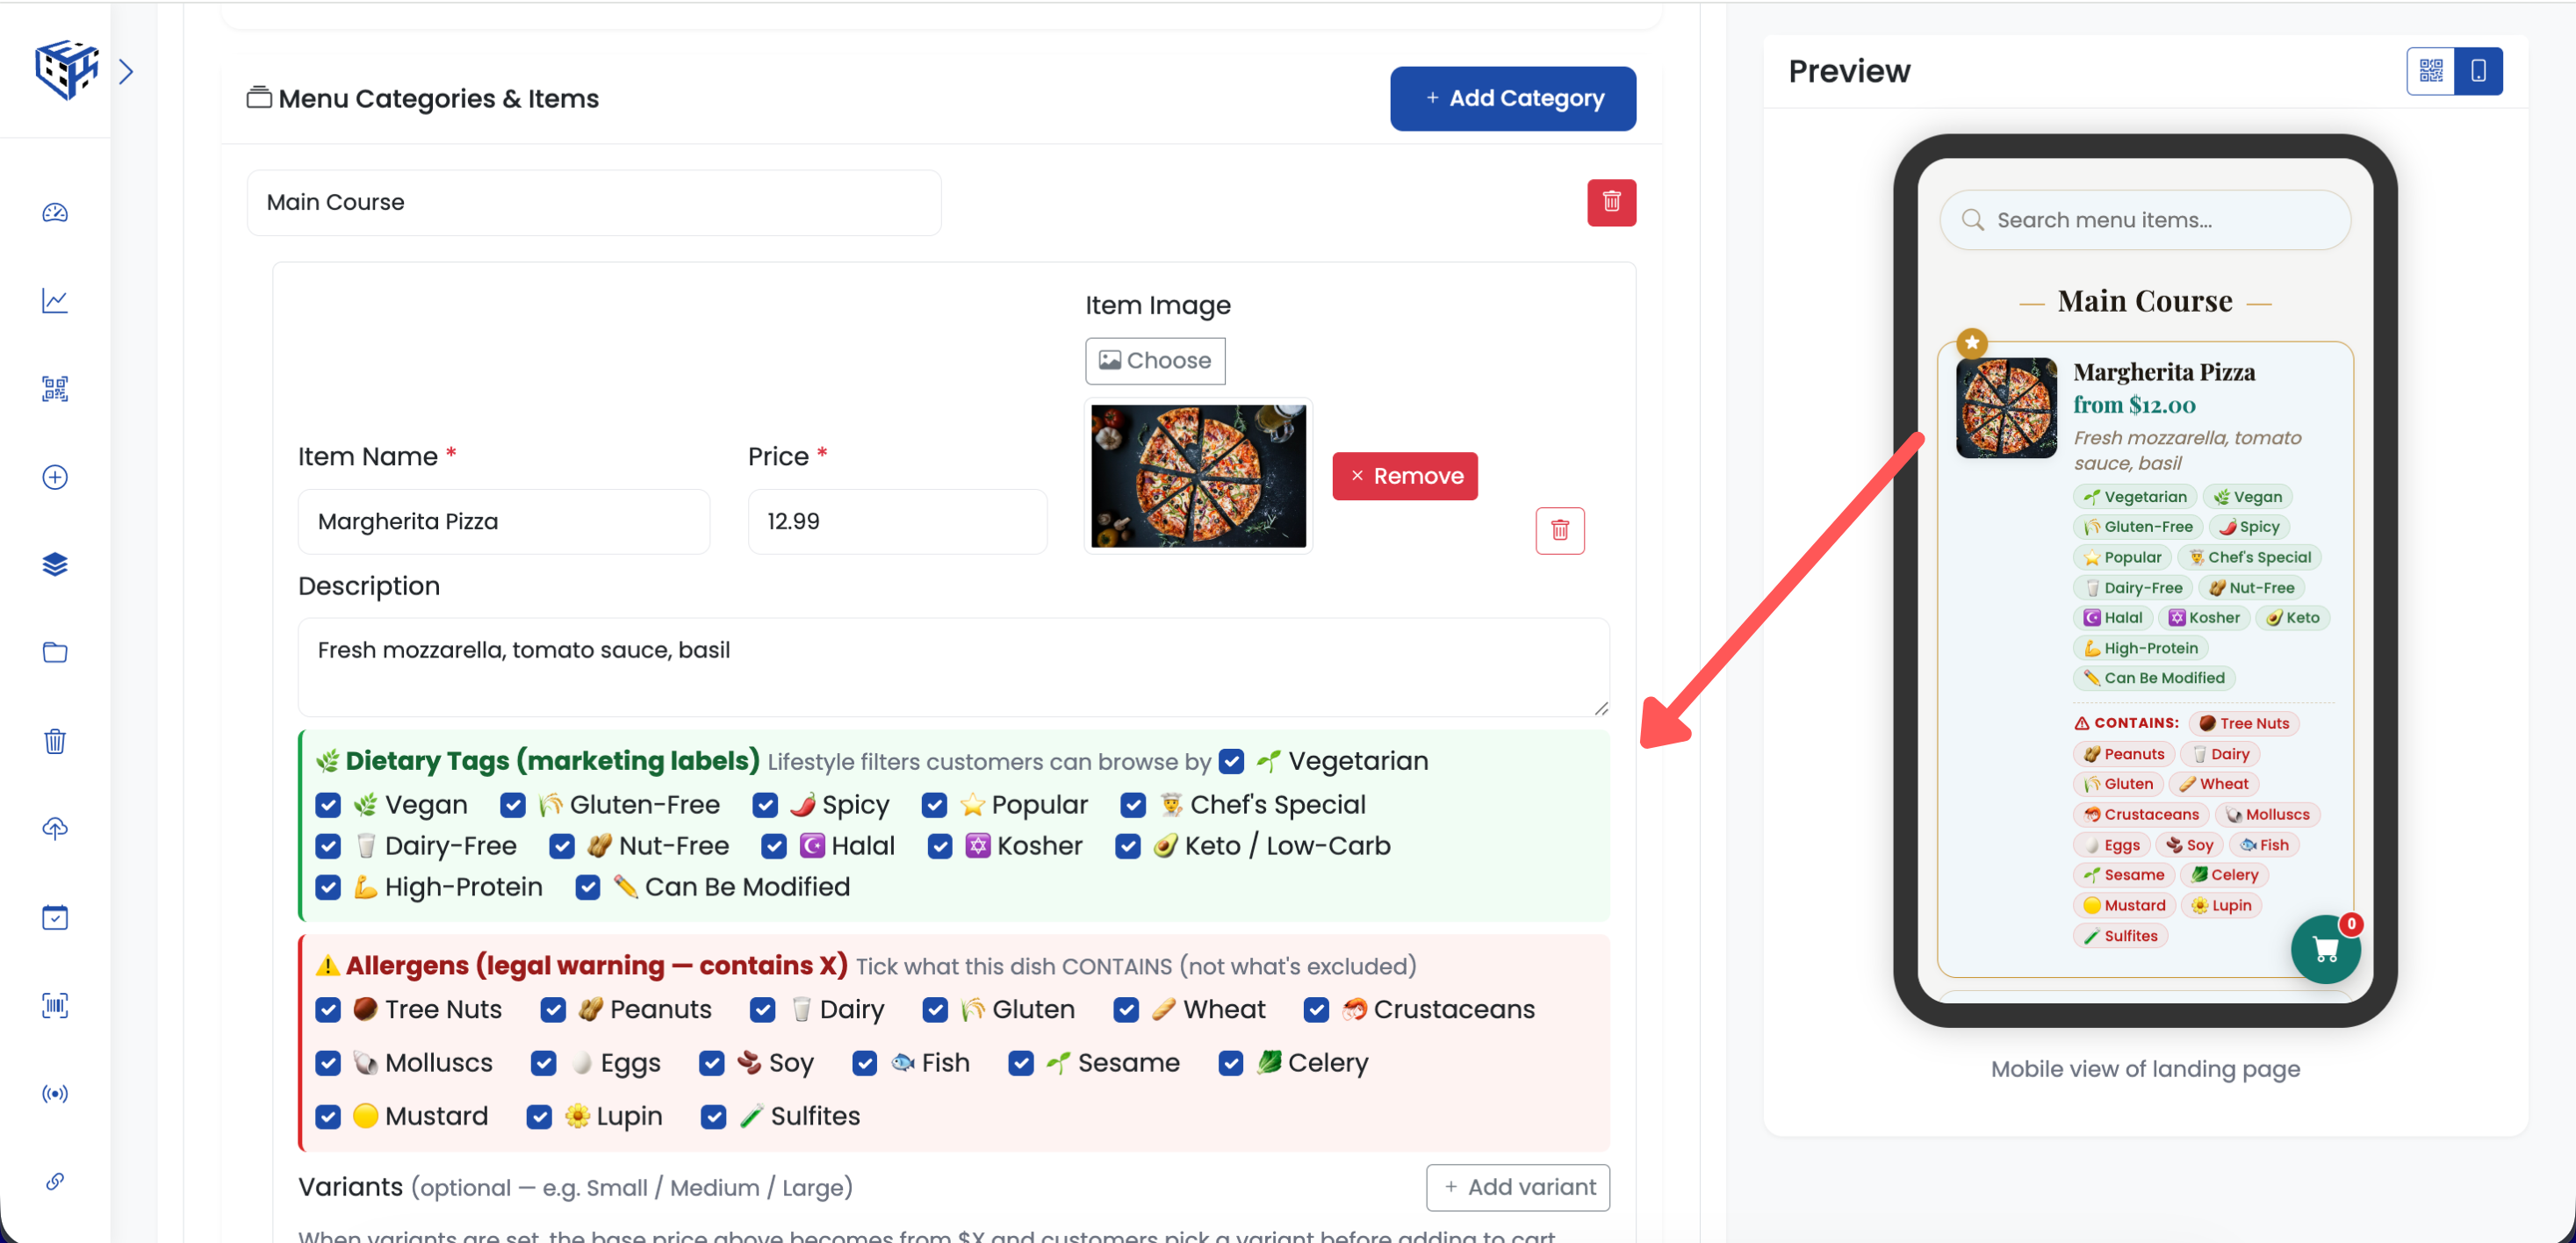
Task: Uncheck the Nut-Free dietary tag
Action: tap(562, 846)
